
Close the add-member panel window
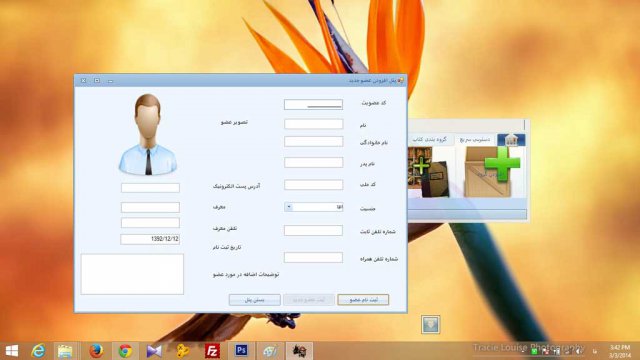[83, 81]
